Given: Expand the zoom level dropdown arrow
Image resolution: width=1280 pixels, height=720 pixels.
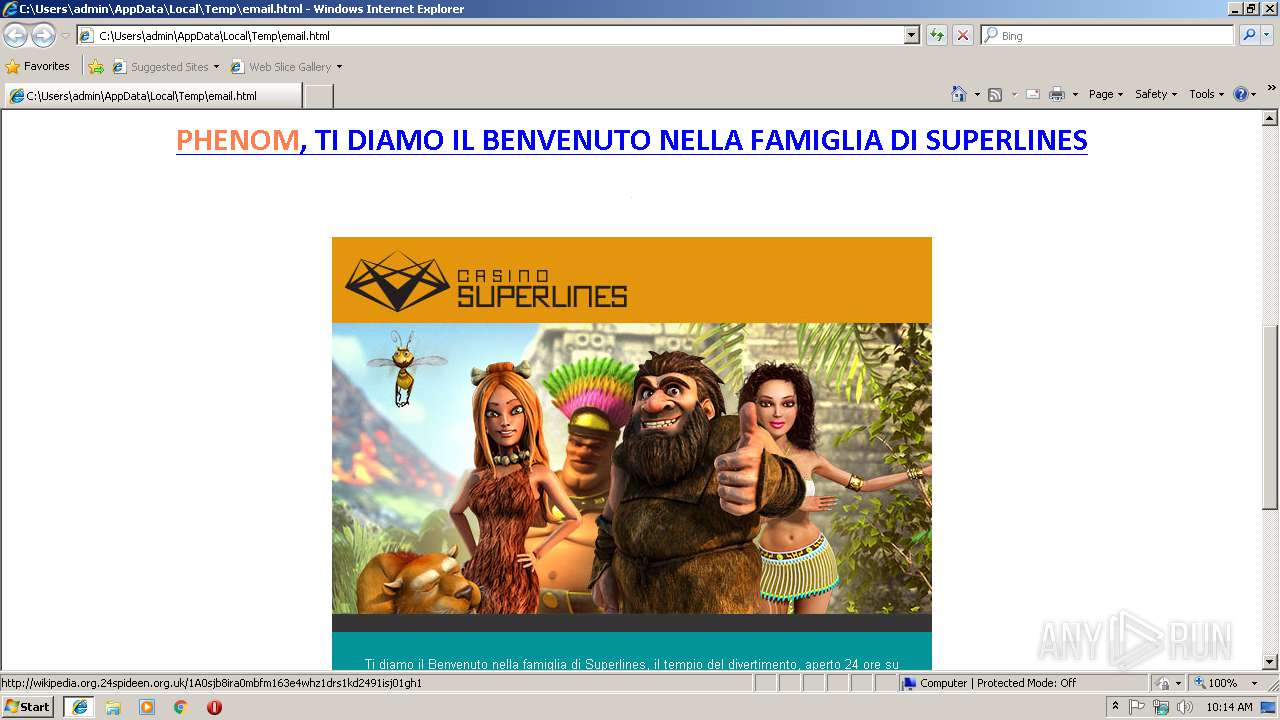Looking at the screenshot, I should 1254,683.
